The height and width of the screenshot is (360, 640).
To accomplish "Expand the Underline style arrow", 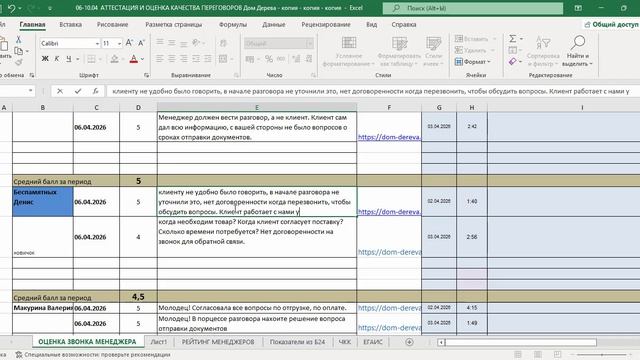I will tap(78, 59).
